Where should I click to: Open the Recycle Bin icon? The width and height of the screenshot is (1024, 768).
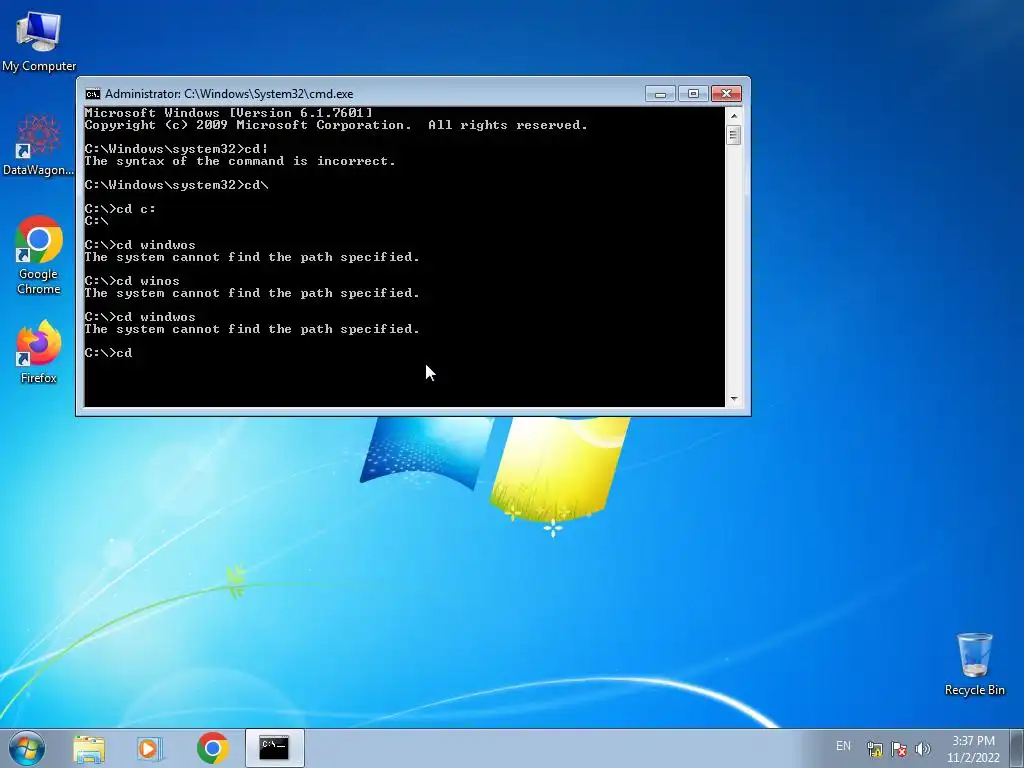[x=974, y=664]
